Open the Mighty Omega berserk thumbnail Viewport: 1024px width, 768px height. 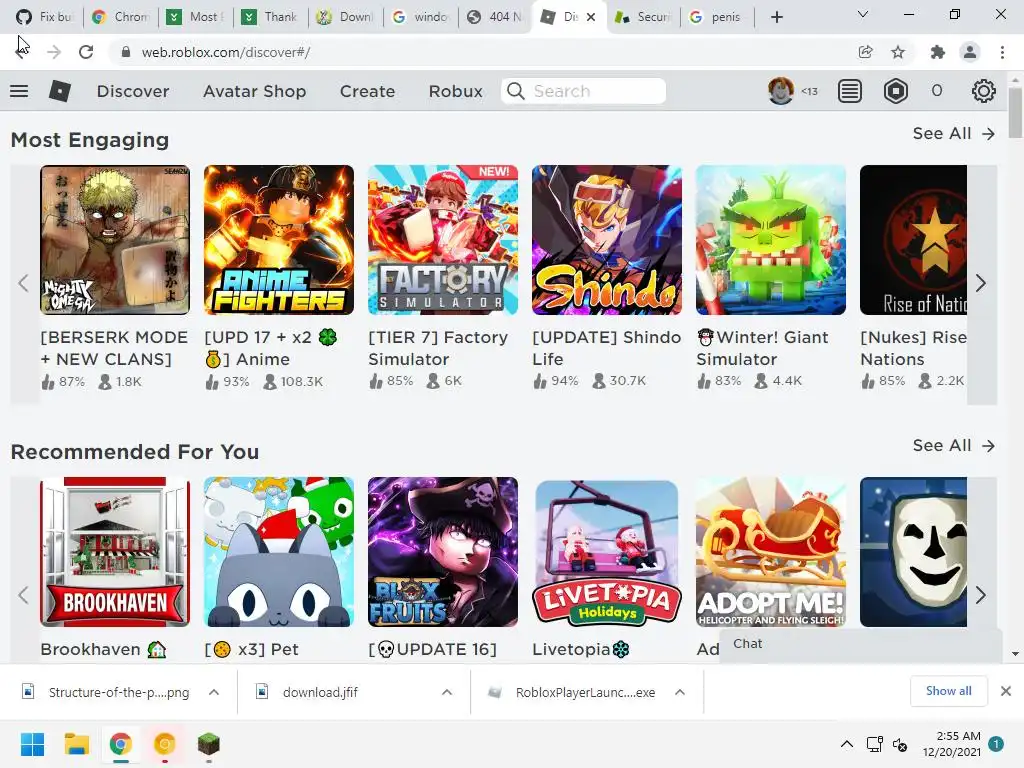coord(115,240)
